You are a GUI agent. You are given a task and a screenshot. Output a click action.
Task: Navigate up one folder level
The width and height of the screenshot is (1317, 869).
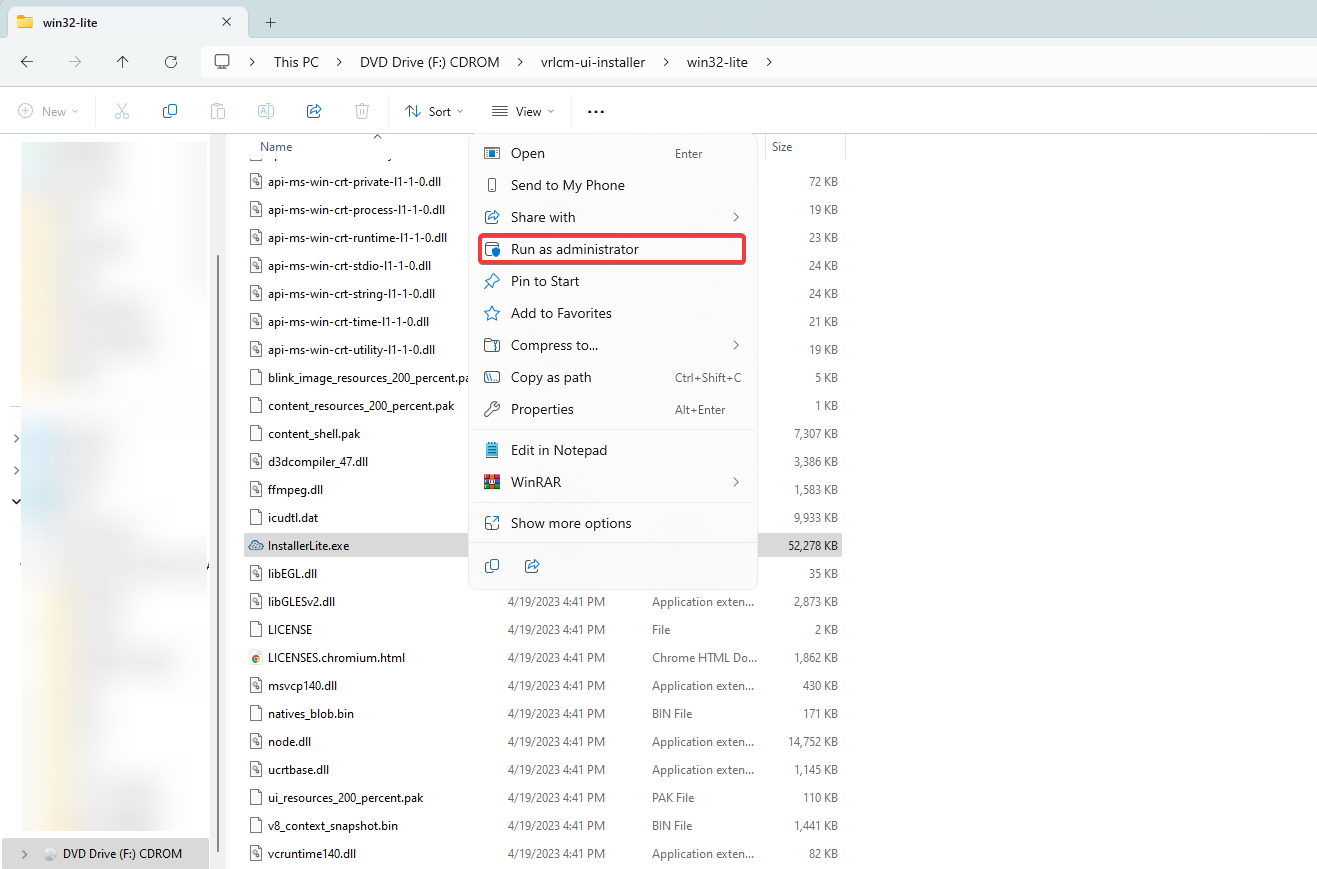point(122,62)
